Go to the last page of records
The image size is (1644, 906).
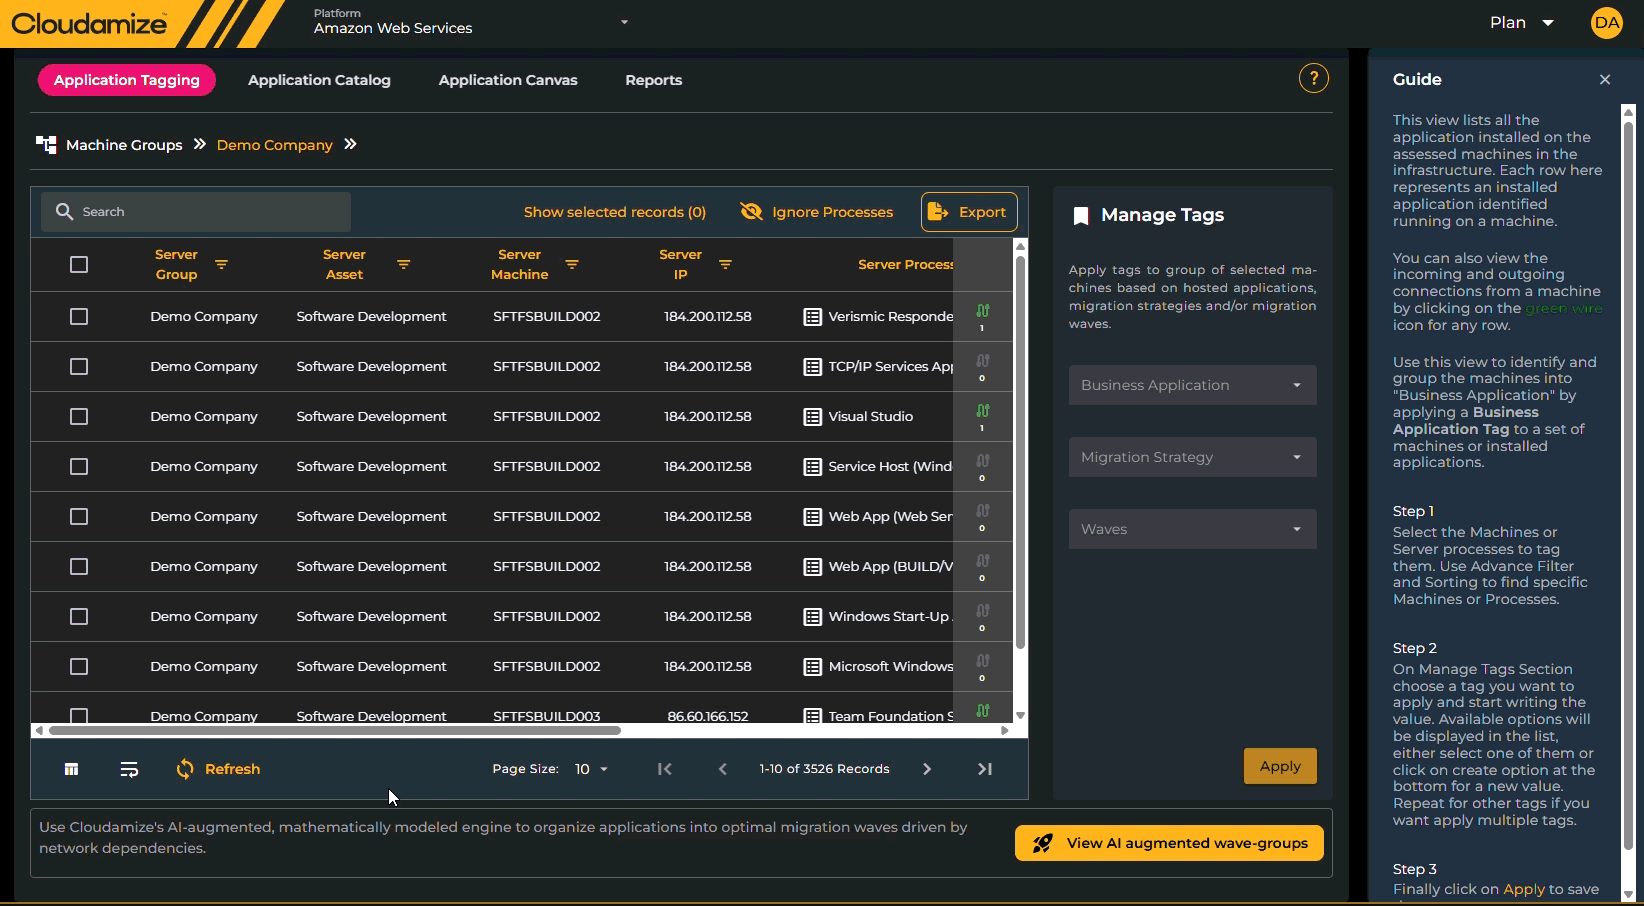(x=985, y=769)
